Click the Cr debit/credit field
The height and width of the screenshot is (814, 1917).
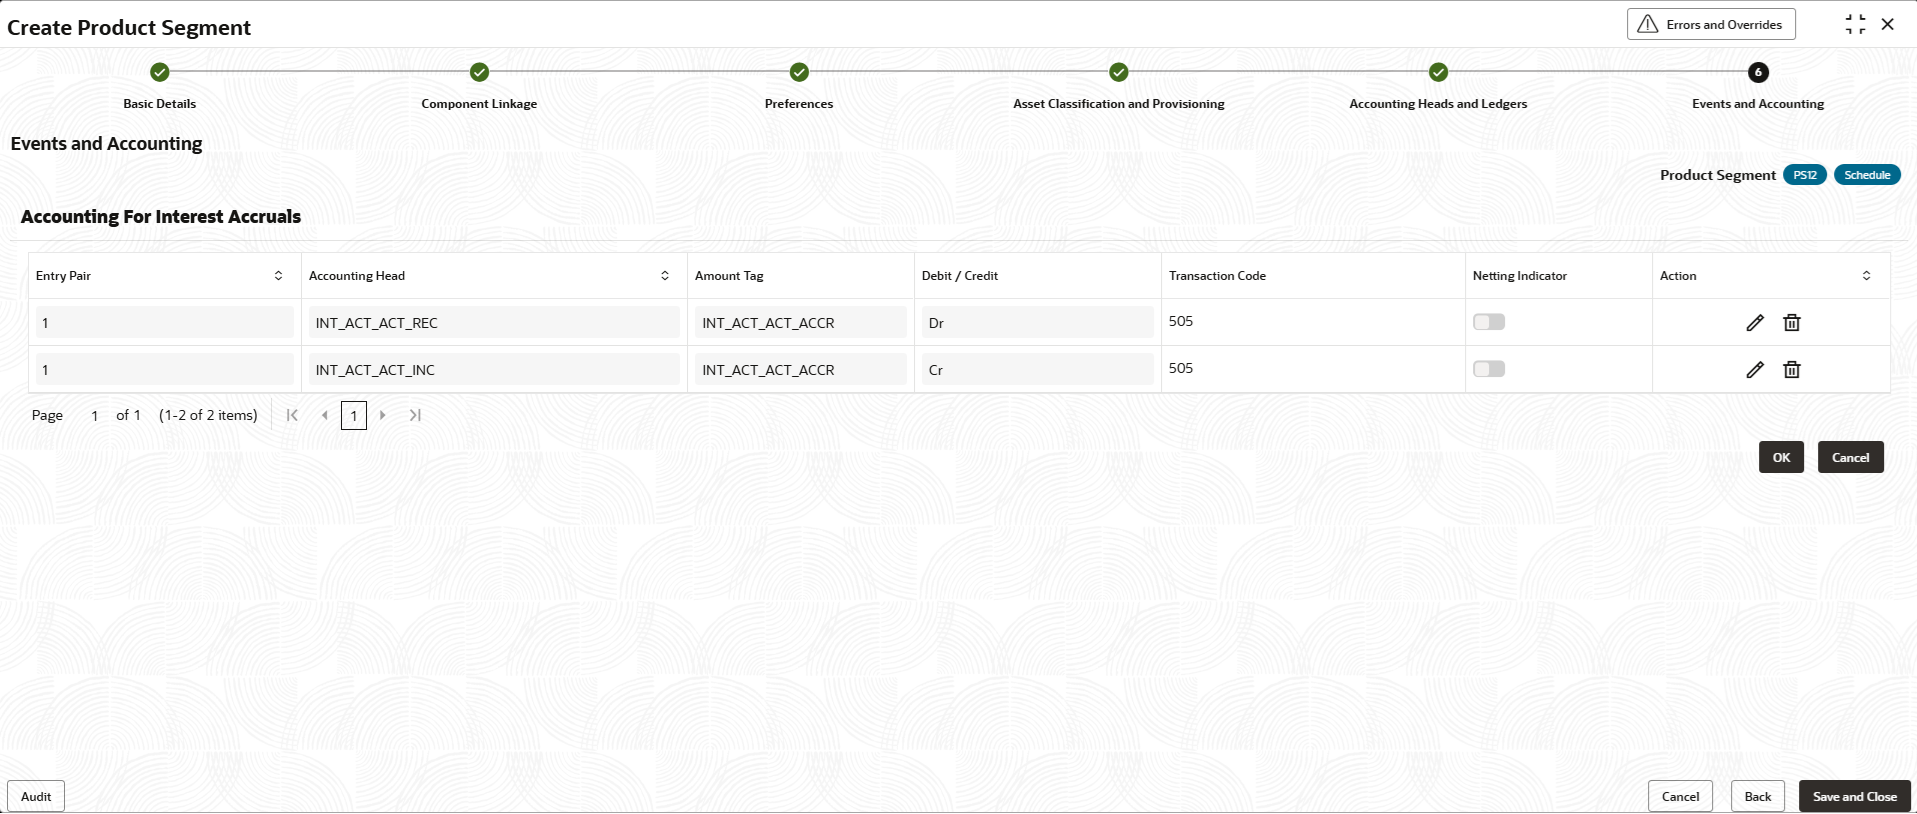[x=1038, y=369]
